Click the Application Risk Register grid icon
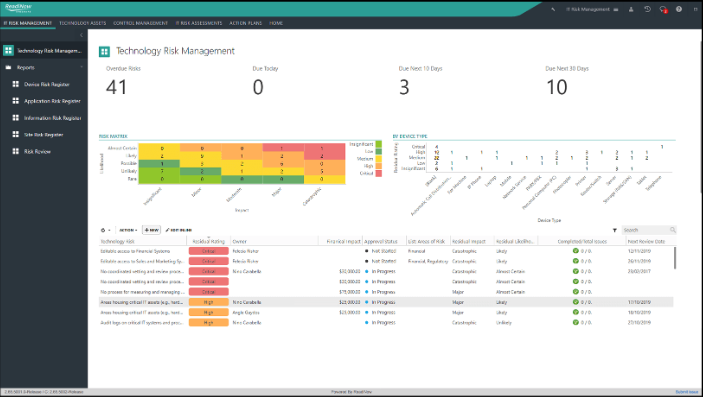Image resolution: width=703 pixels, height=397 pixels. 16,101
